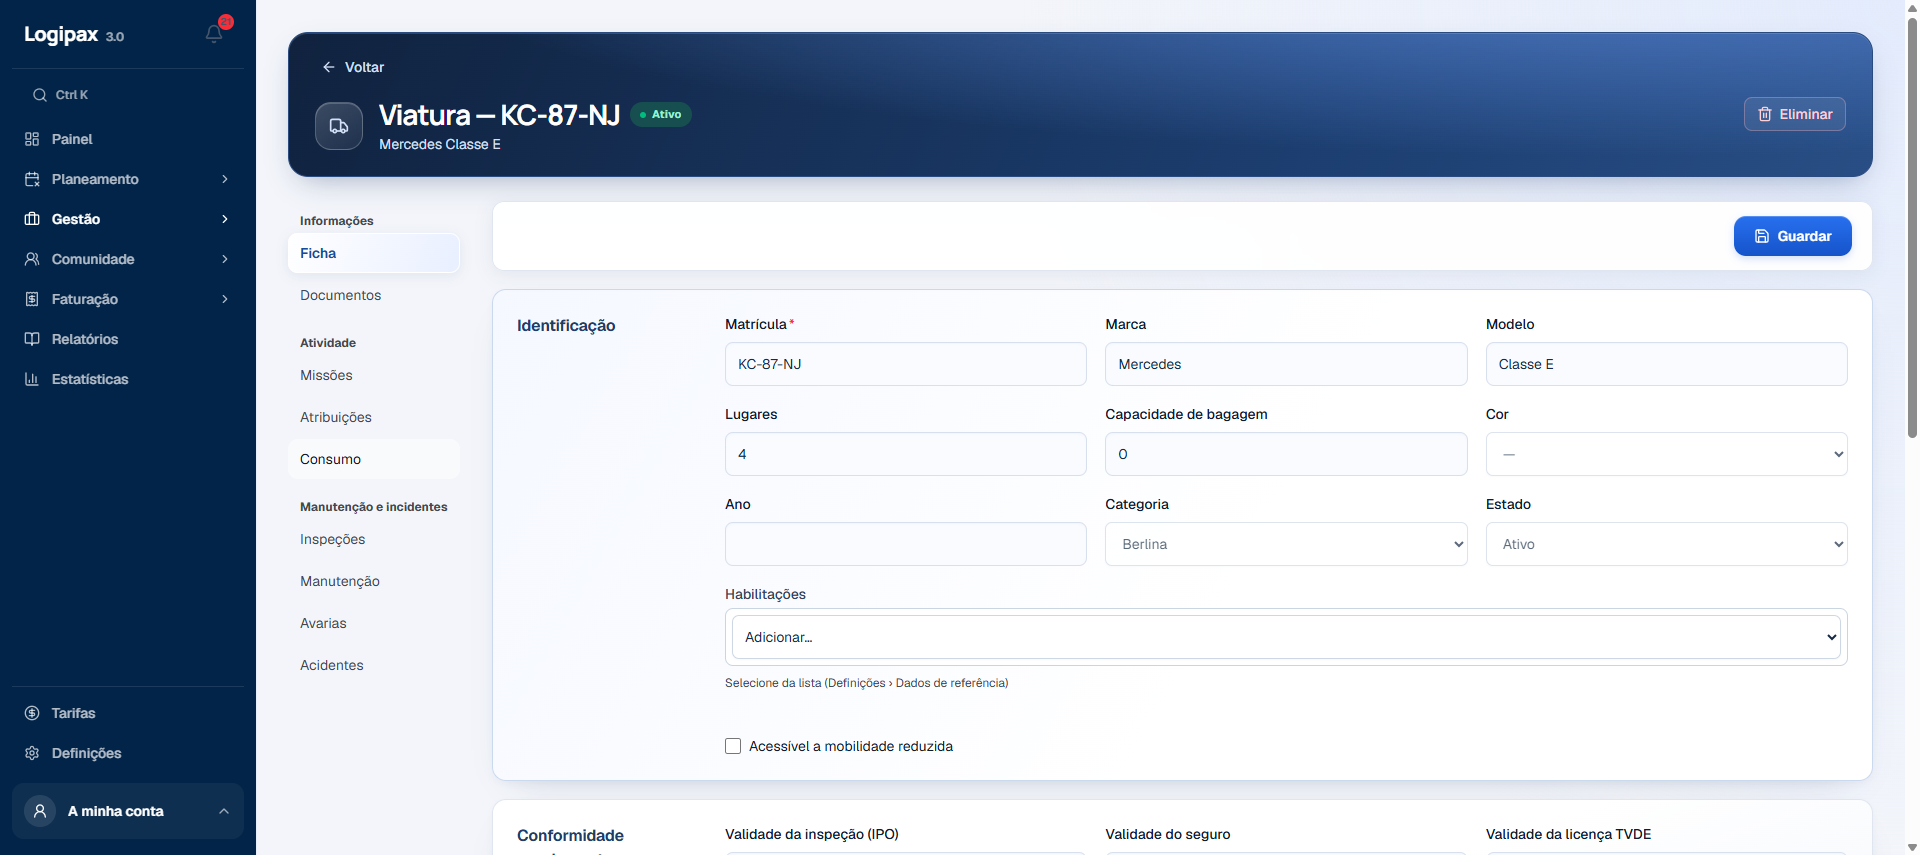The height and width of the screenshot is (855, 1920).
Task: Open the Missões section
Action: point(374,375)
